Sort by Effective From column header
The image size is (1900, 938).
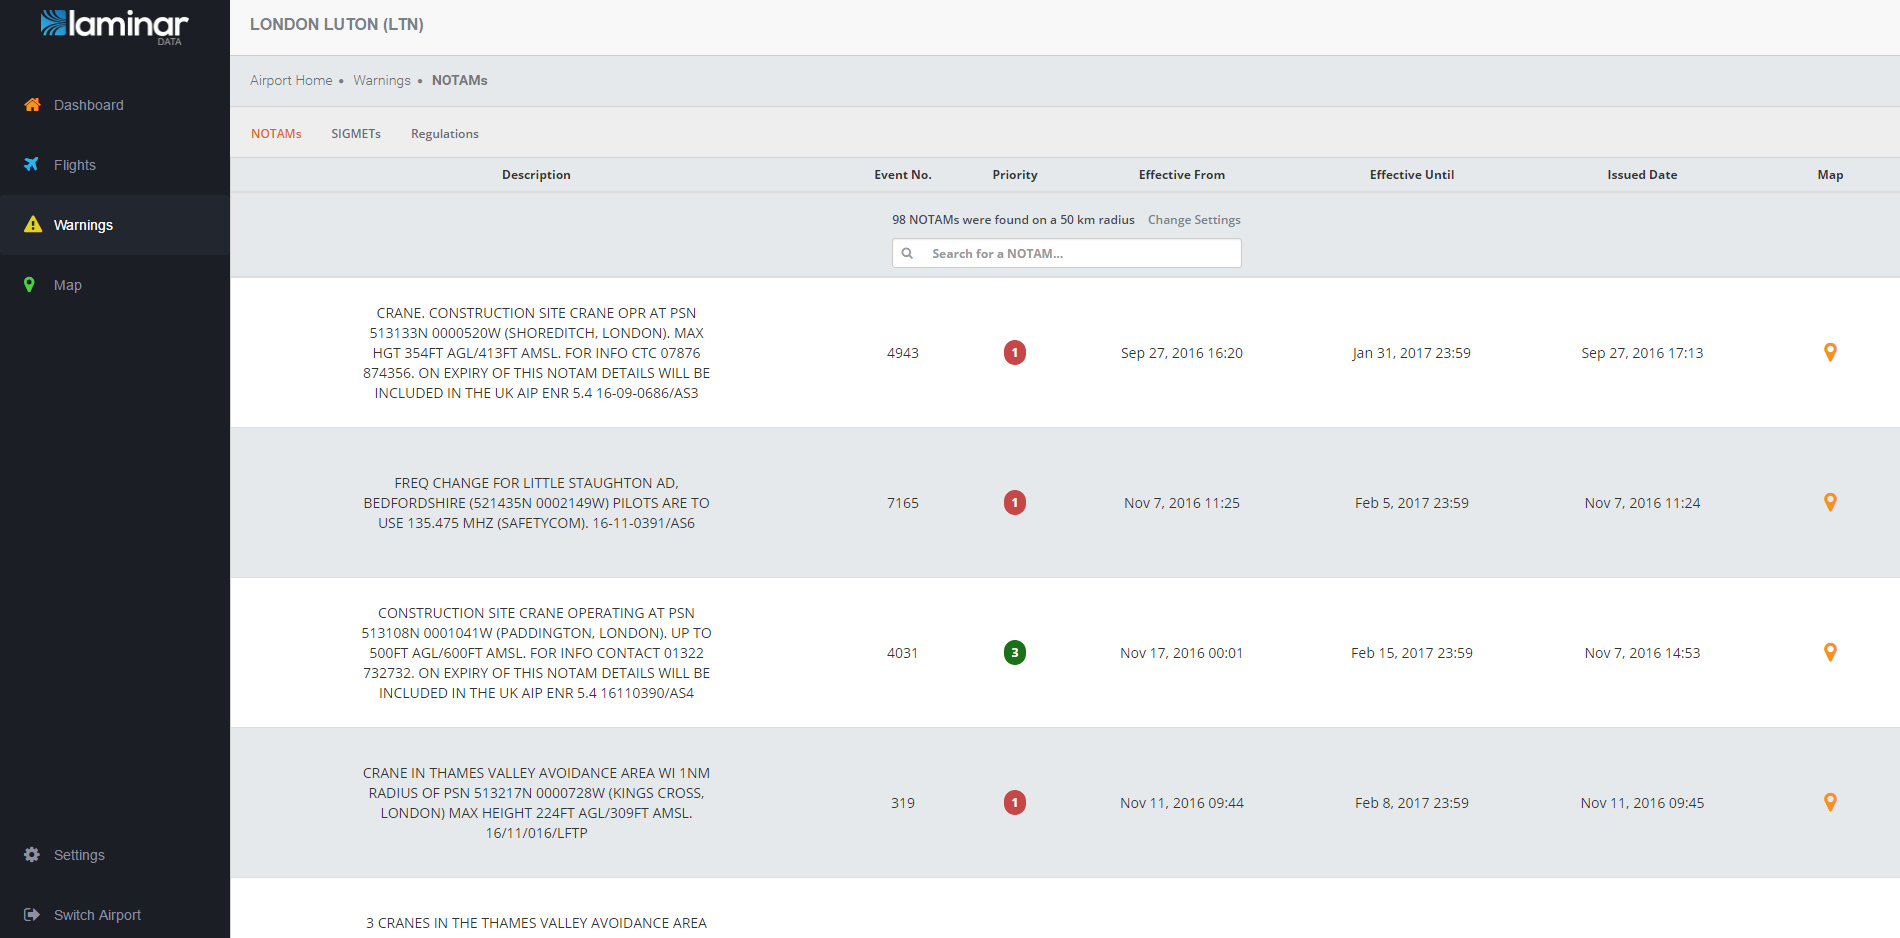(x=1181, y=175)
